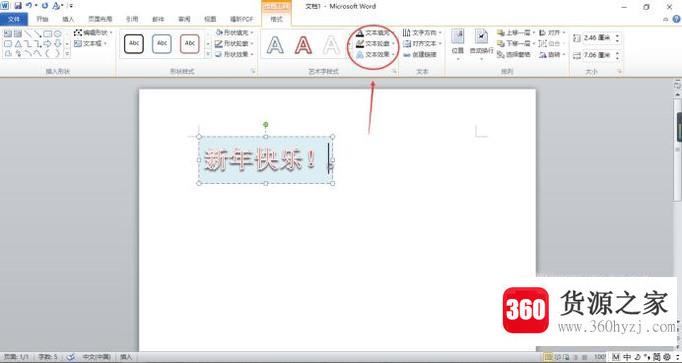Switch to the 邮件 (Mailings) tab

click(158, 19)
